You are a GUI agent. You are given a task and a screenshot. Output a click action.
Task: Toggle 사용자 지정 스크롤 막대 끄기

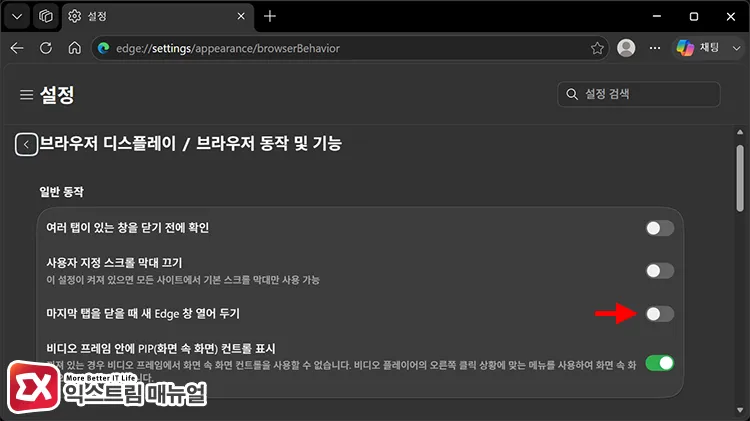pos(660,271)
